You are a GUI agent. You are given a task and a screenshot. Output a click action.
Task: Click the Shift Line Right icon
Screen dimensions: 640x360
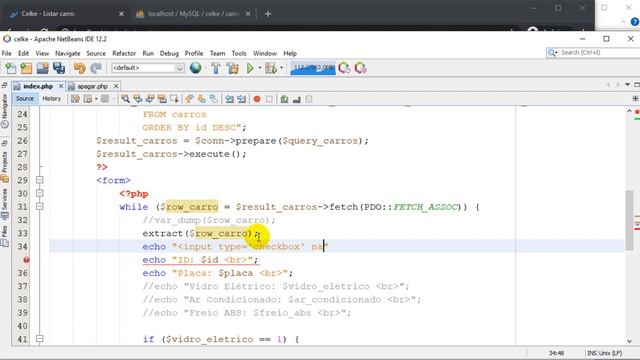tap(242, 99)
